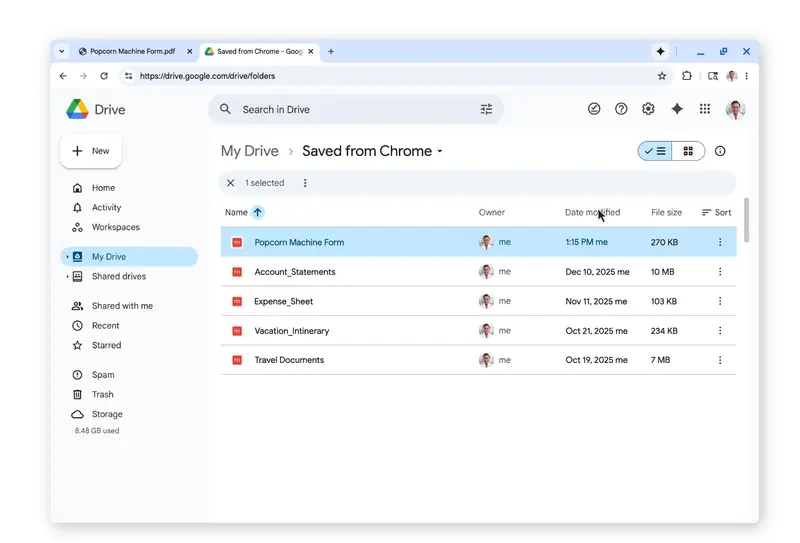Open advanced search filter options
The height and width of the screenshot is (543, 800).
click(486, 109)
